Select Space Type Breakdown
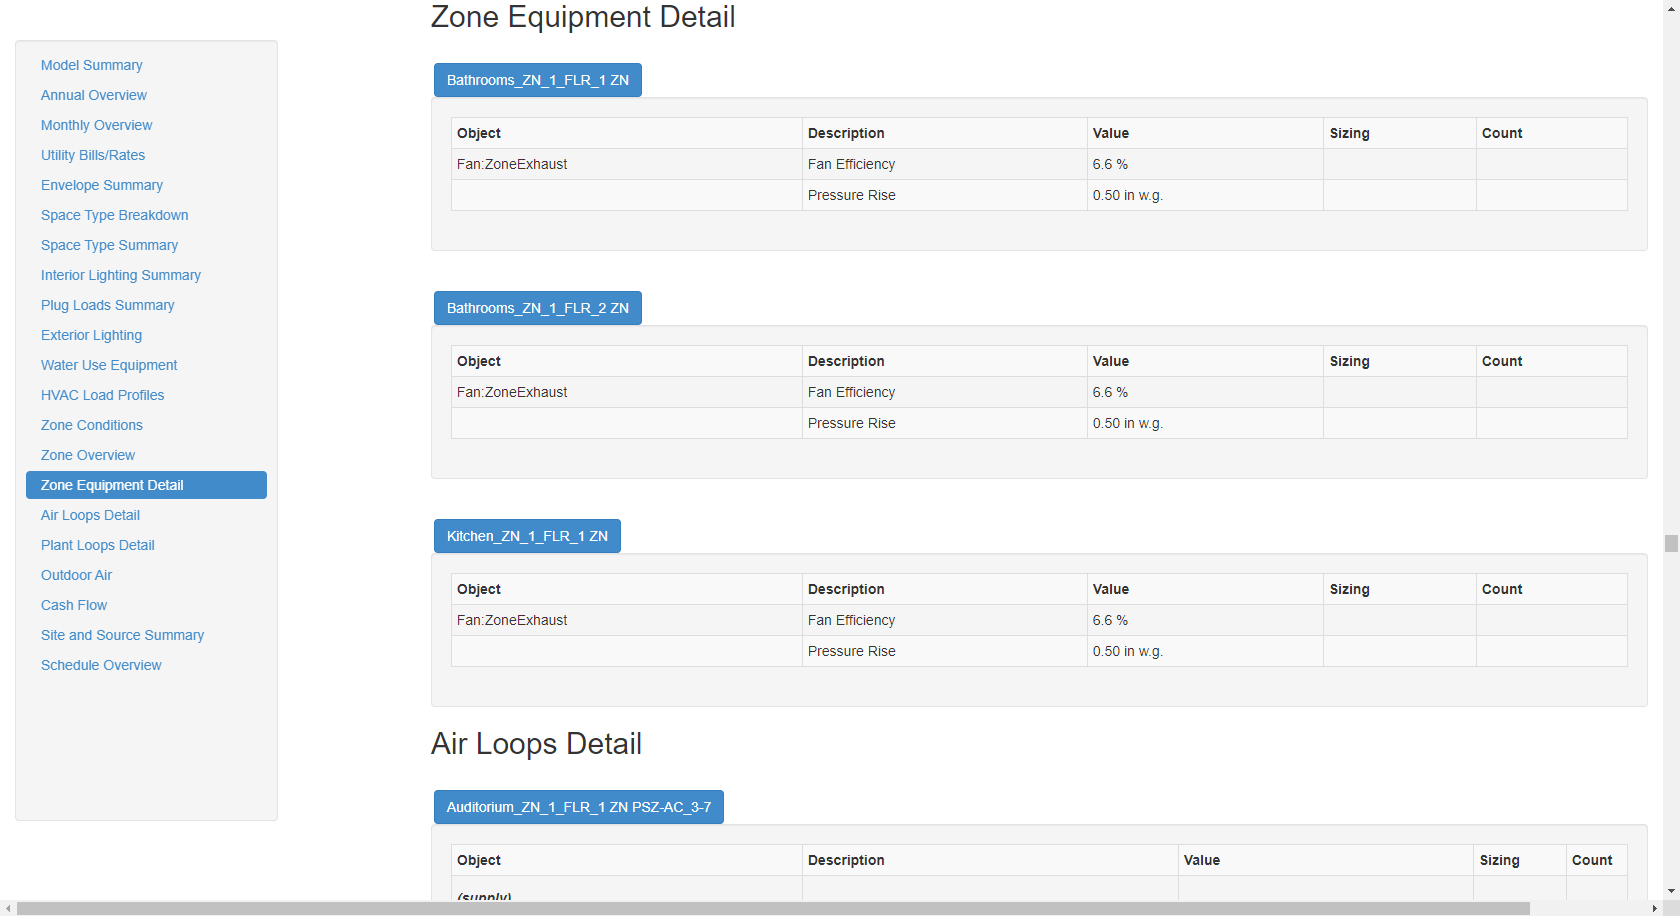Screen dimensions: 1680x916 114,215
